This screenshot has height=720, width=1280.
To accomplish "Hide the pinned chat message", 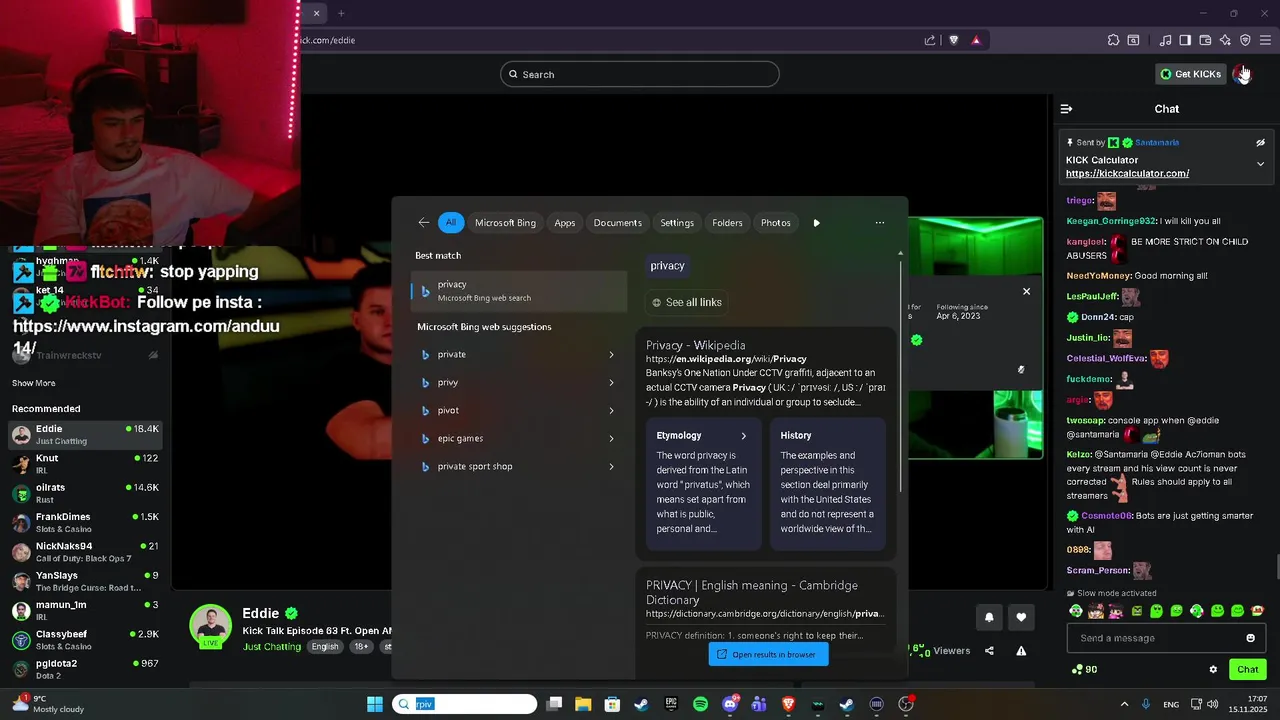I will tap(1260, 142).
